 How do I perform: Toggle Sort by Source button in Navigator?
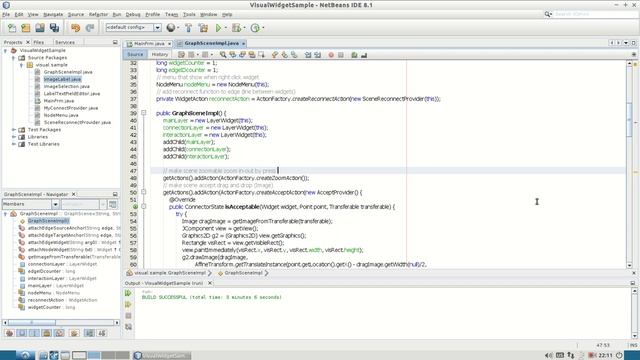pyautogui.click(x=102, y=333)
